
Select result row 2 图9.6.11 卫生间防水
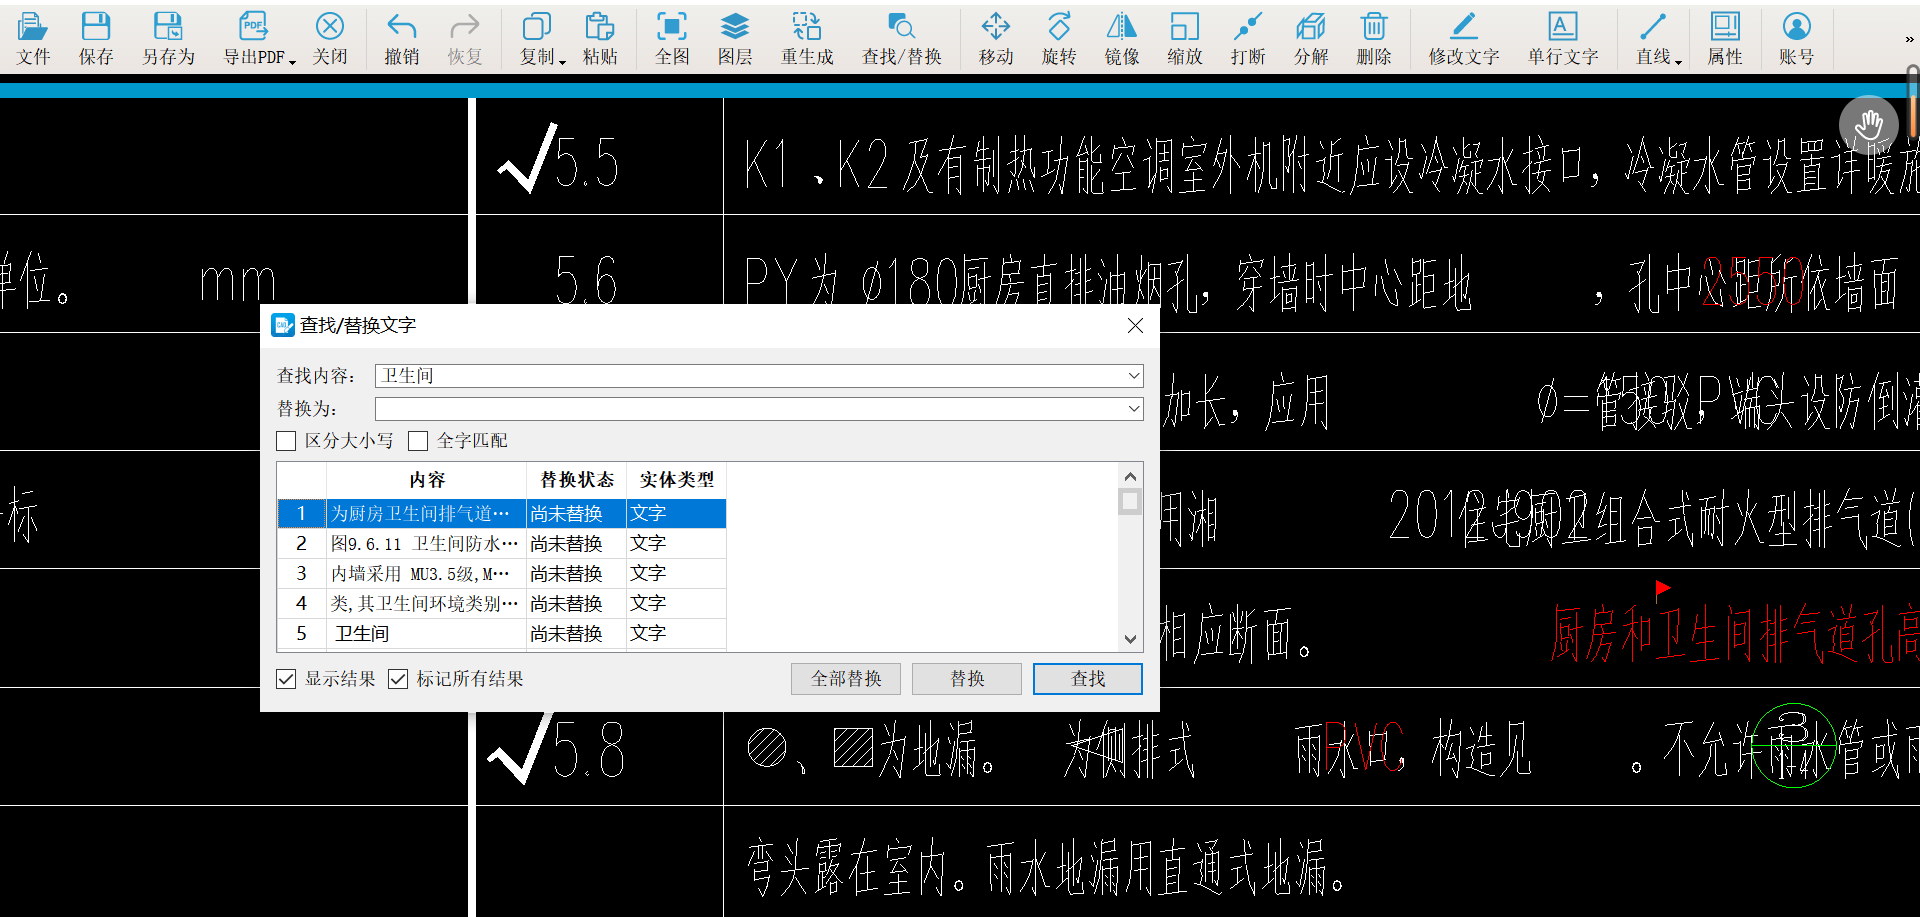[502, 544]
